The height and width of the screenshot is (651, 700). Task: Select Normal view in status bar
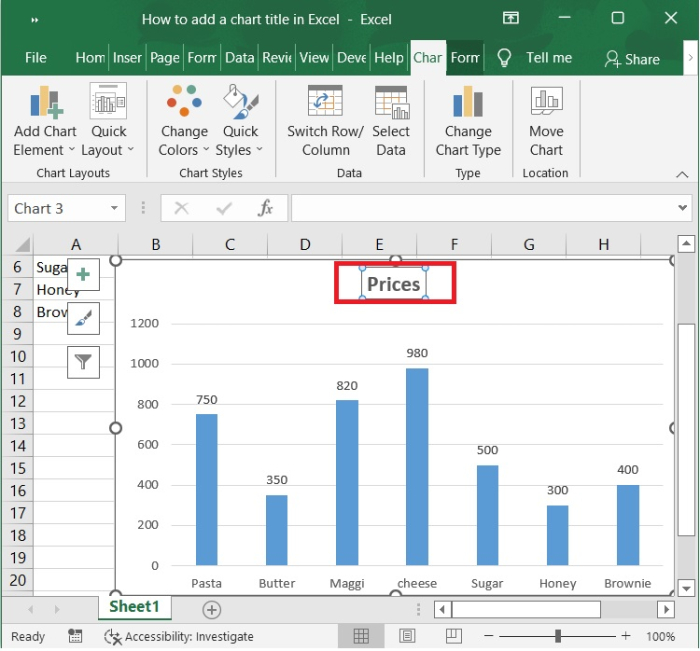[x=361, y=636]
